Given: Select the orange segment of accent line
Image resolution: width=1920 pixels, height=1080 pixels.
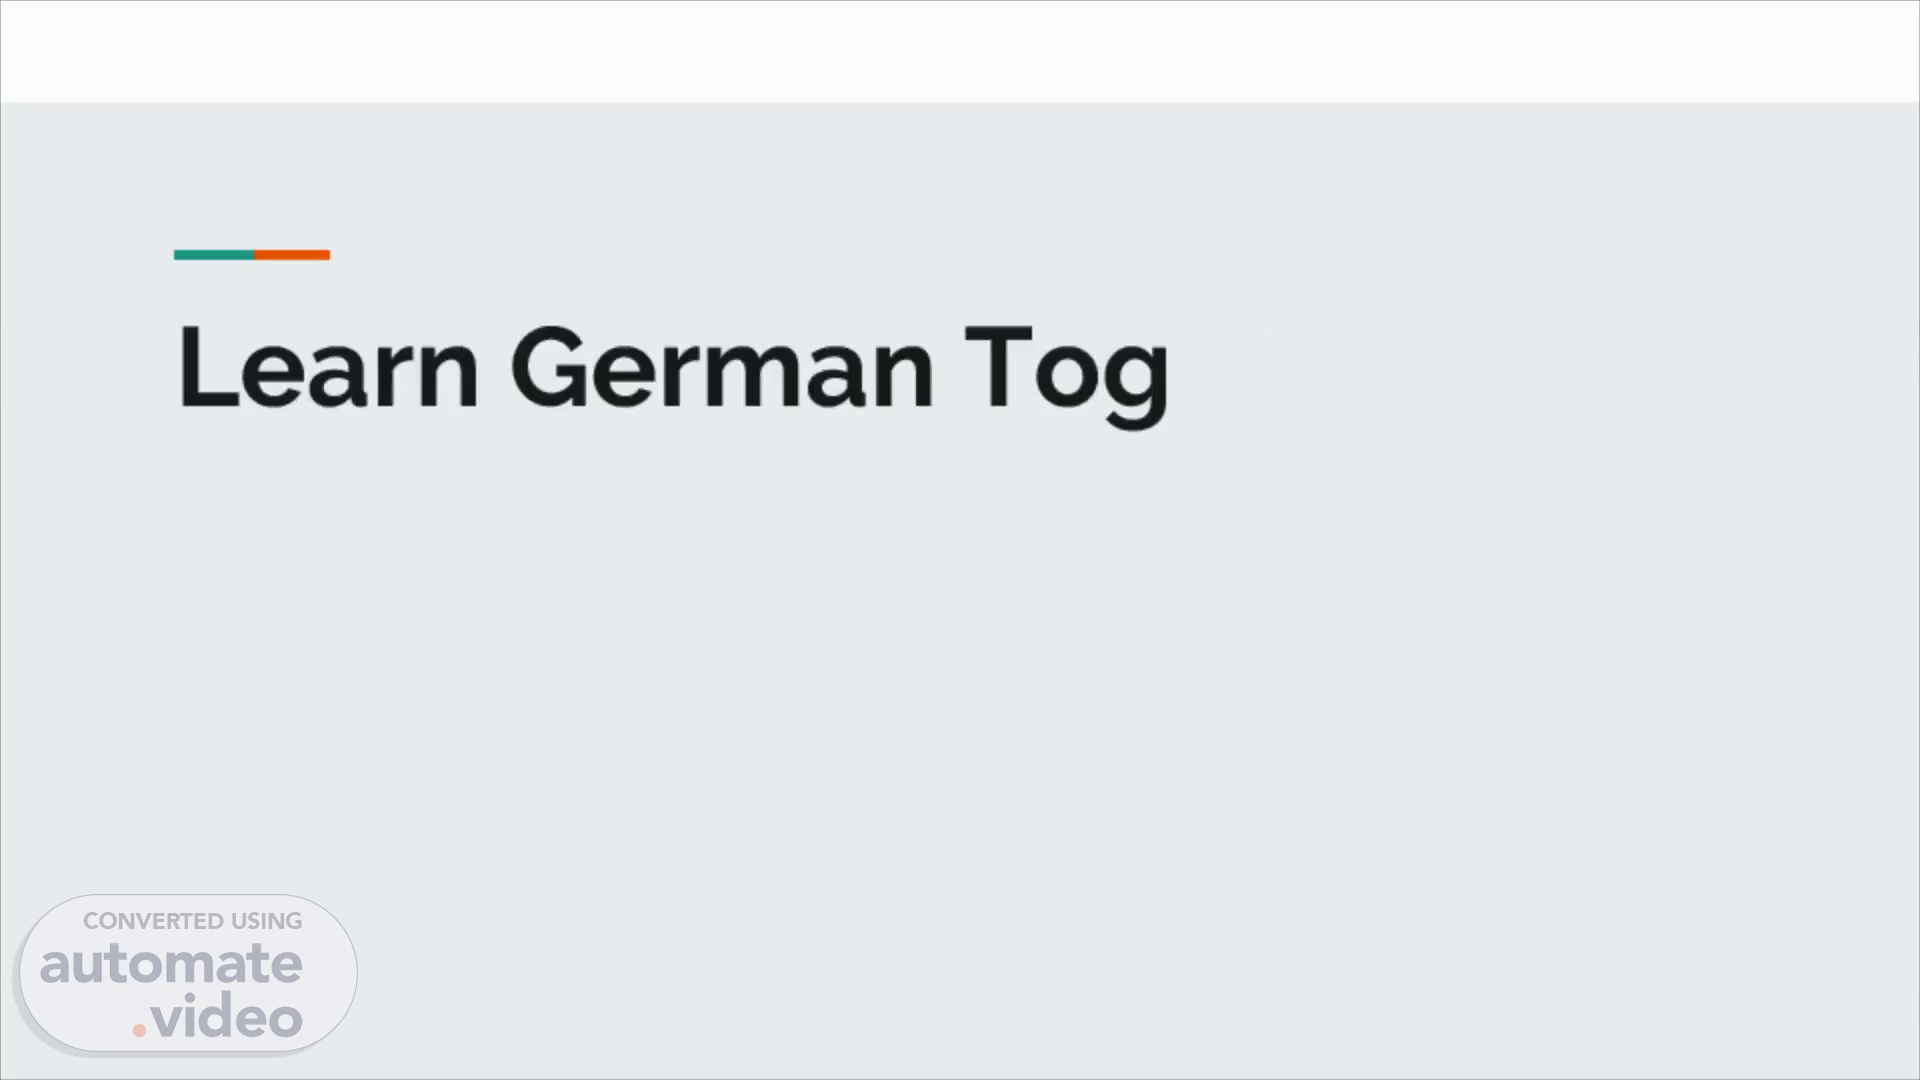Looking at the screenshot, I should [292, 255].
